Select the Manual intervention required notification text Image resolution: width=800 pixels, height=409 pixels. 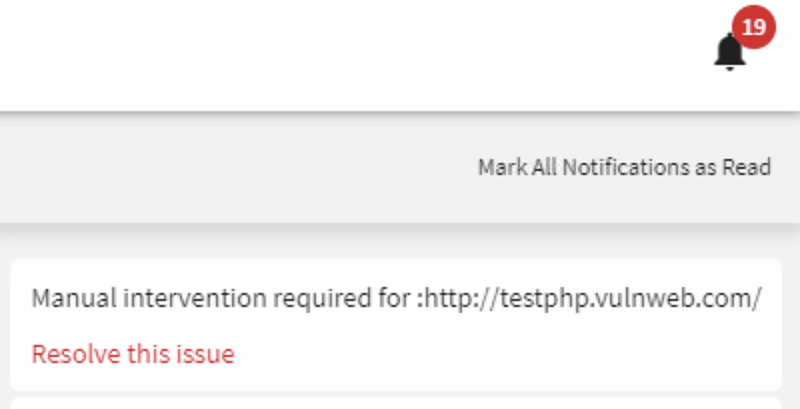[x=396, y=298]
